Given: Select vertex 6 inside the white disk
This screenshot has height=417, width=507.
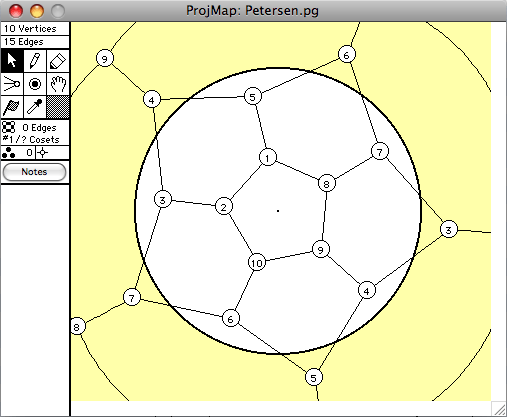Looking at the screenshot, I should pos(231,319).
